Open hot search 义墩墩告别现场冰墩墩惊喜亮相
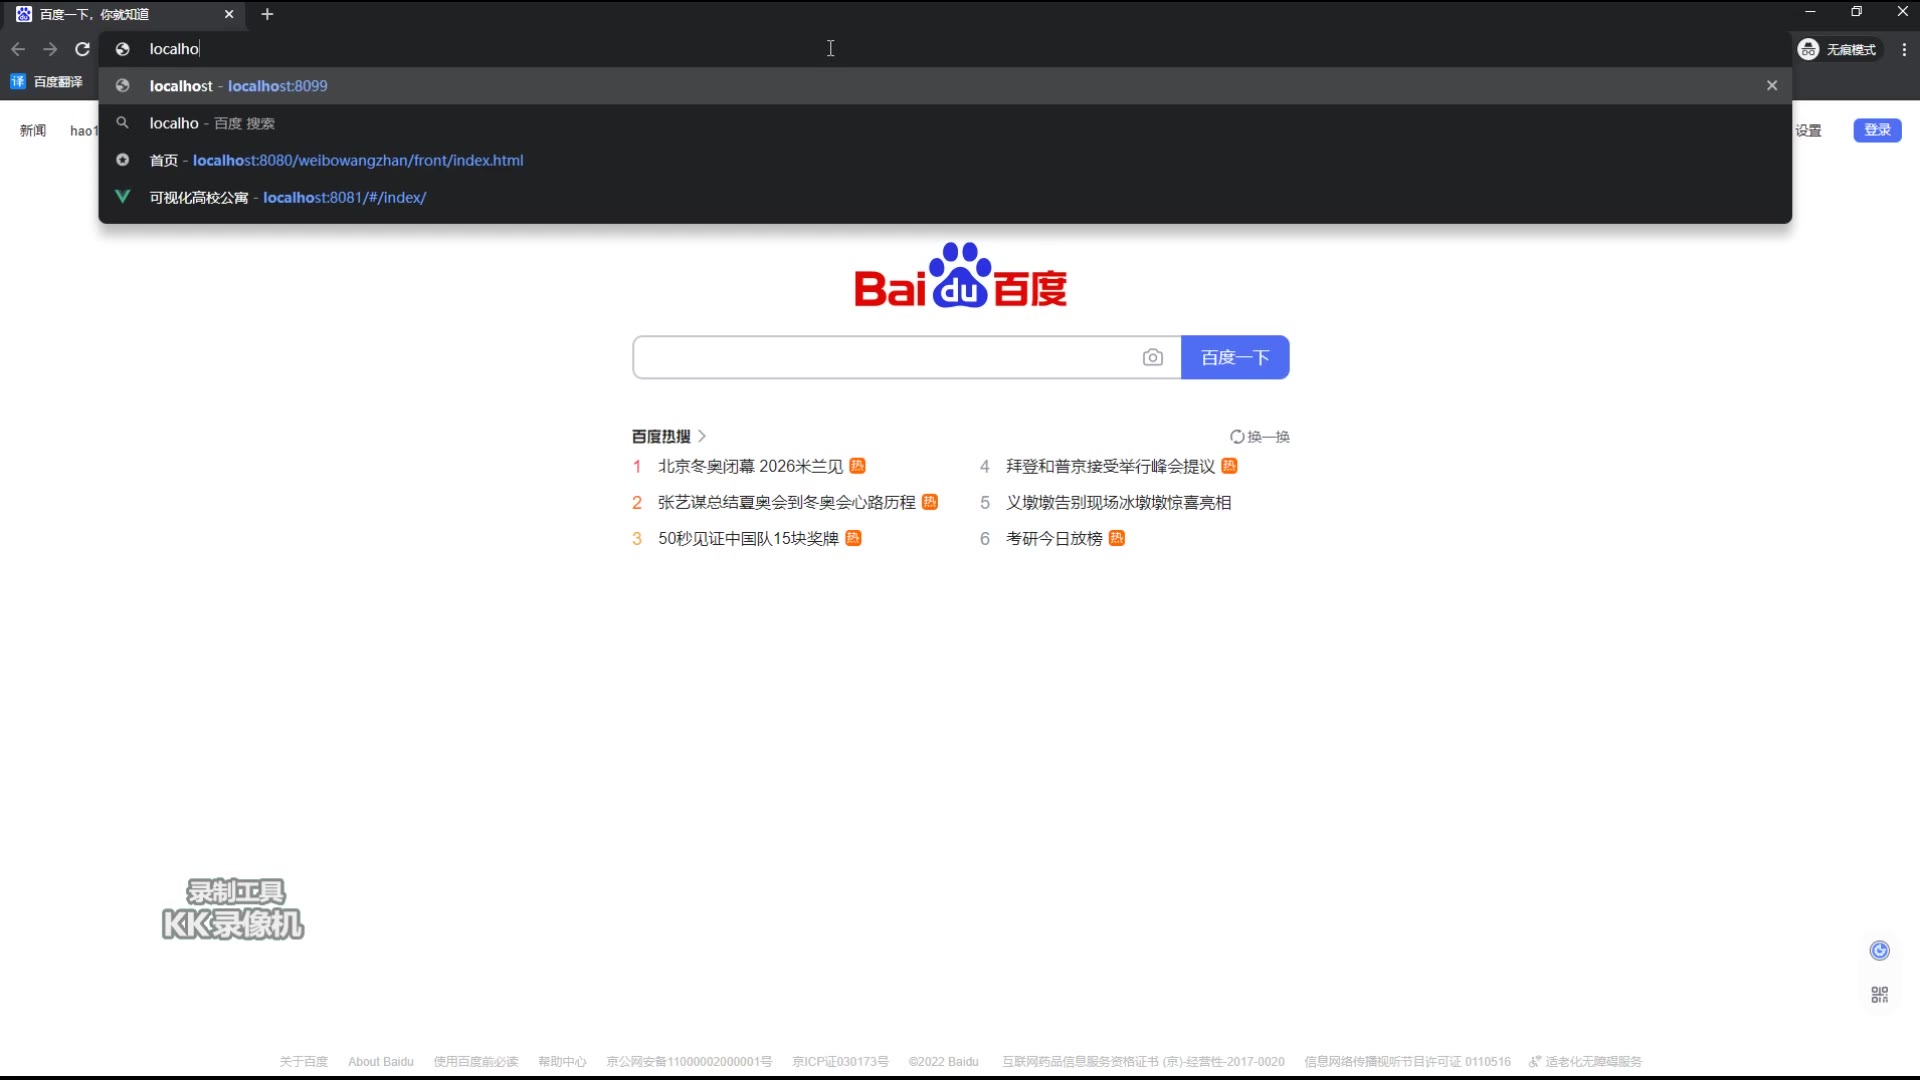This screenshot has width=1920, height=1080. [1118, 502]
